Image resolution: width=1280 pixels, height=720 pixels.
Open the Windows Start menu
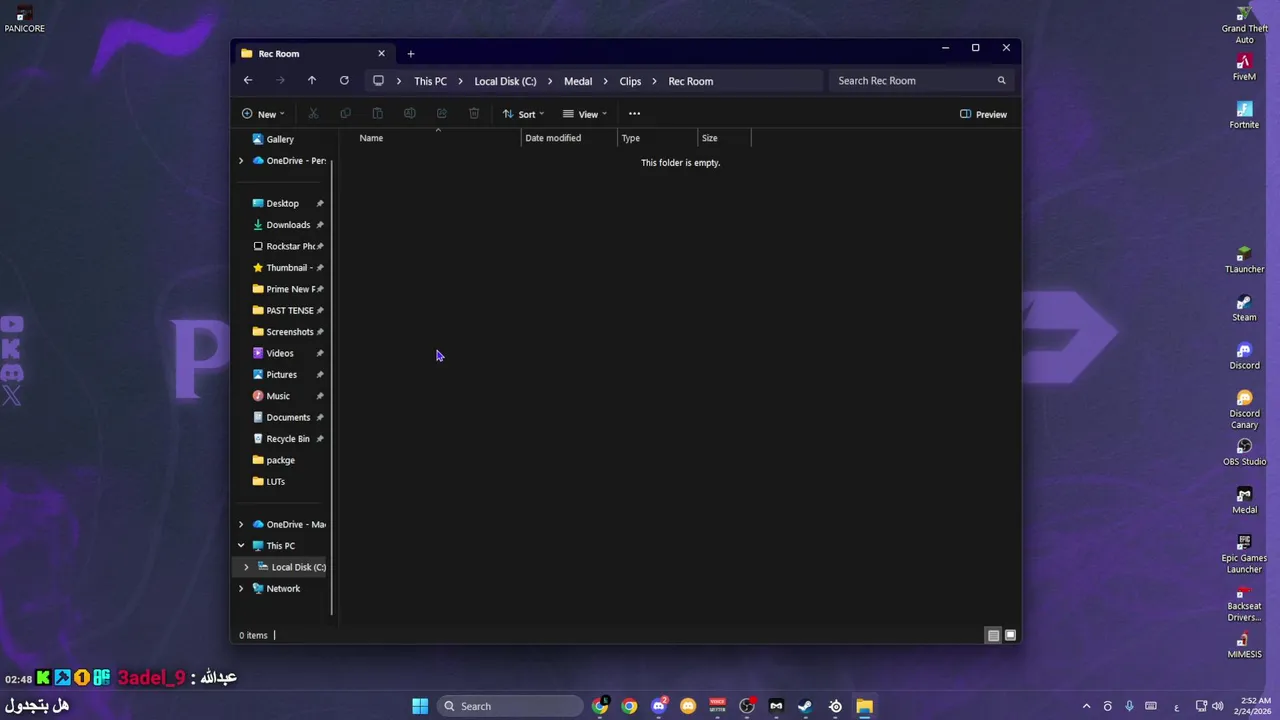click(420, 706)
